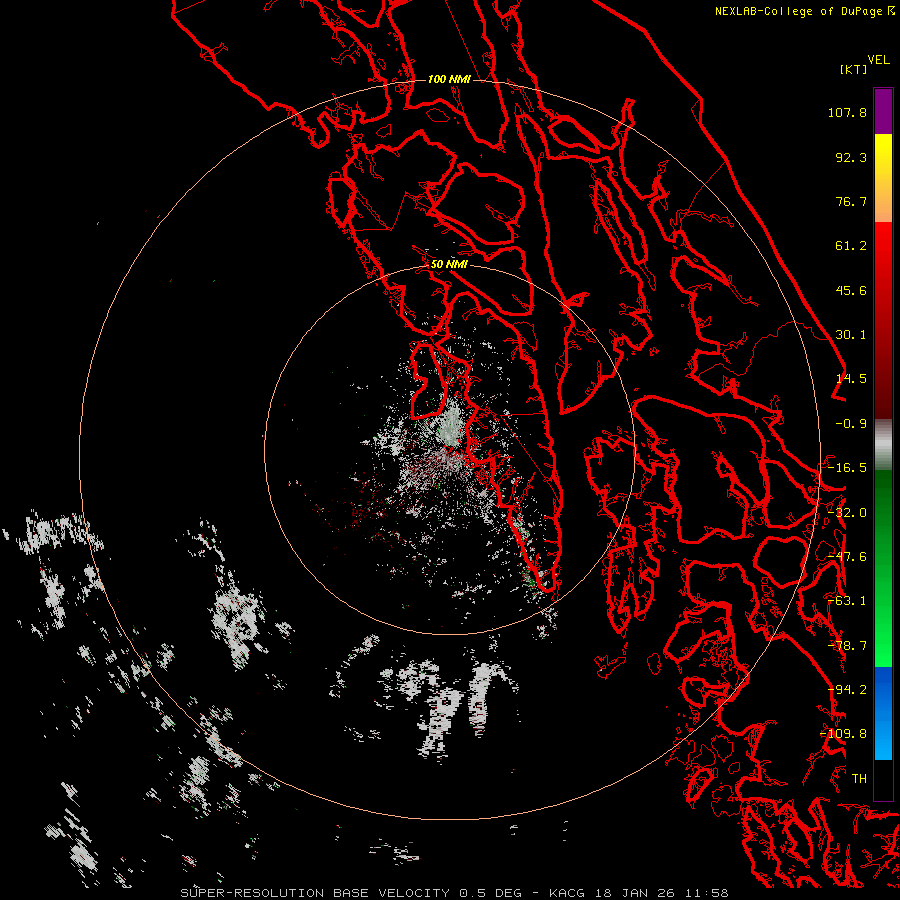Click the -63.1 legend value

tap(847, 601)
